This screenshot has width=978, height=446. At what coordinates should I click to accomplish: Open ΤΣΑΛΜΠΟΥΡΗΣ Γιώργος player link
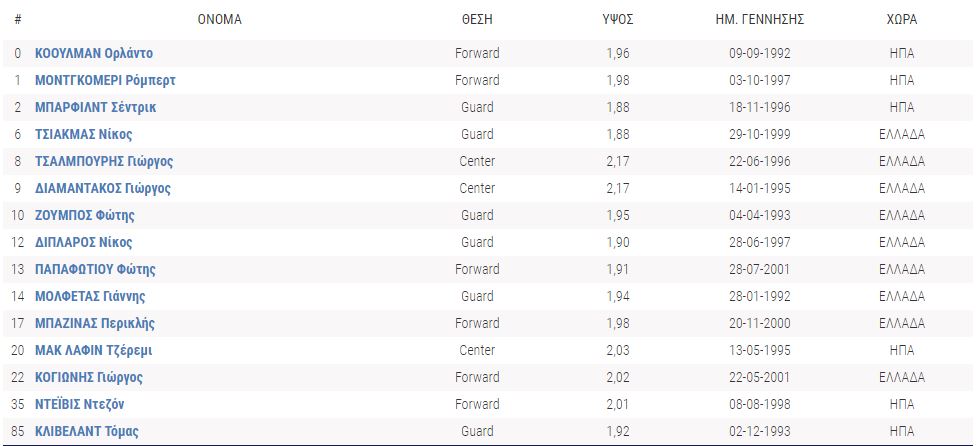[x=103, y=161]
